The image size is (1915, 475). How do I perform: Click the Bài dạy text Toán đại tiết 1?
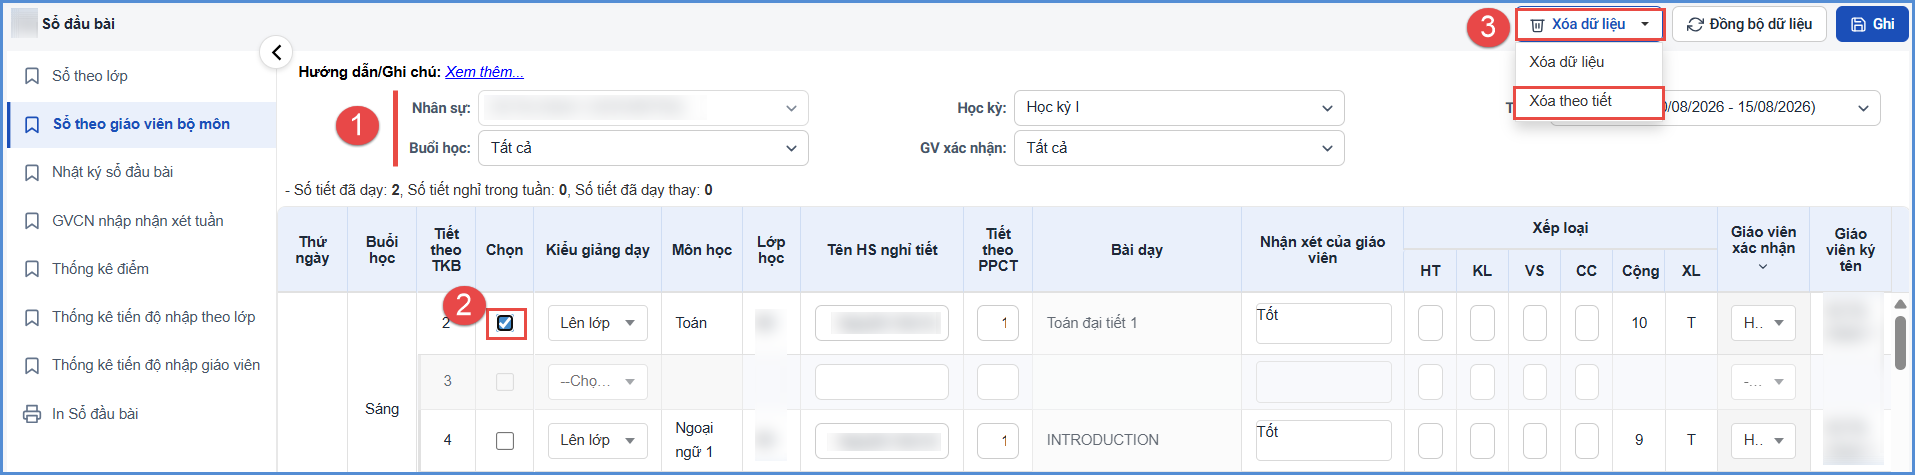click(1092, 323)
